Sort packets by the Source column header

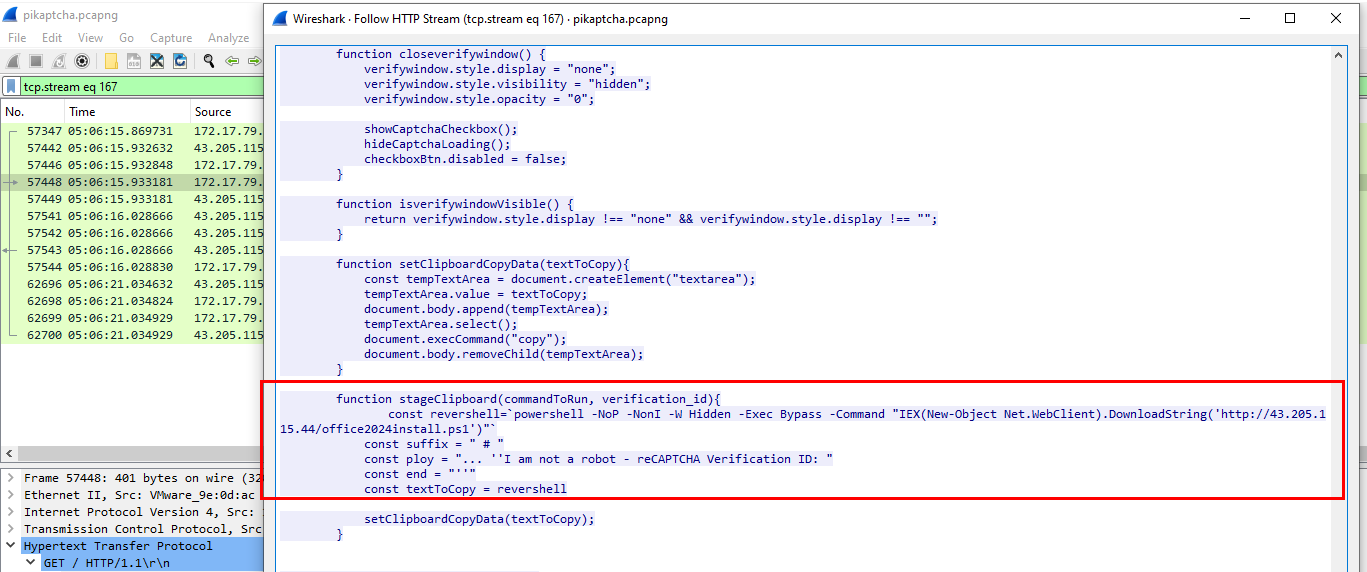[226, 112]
